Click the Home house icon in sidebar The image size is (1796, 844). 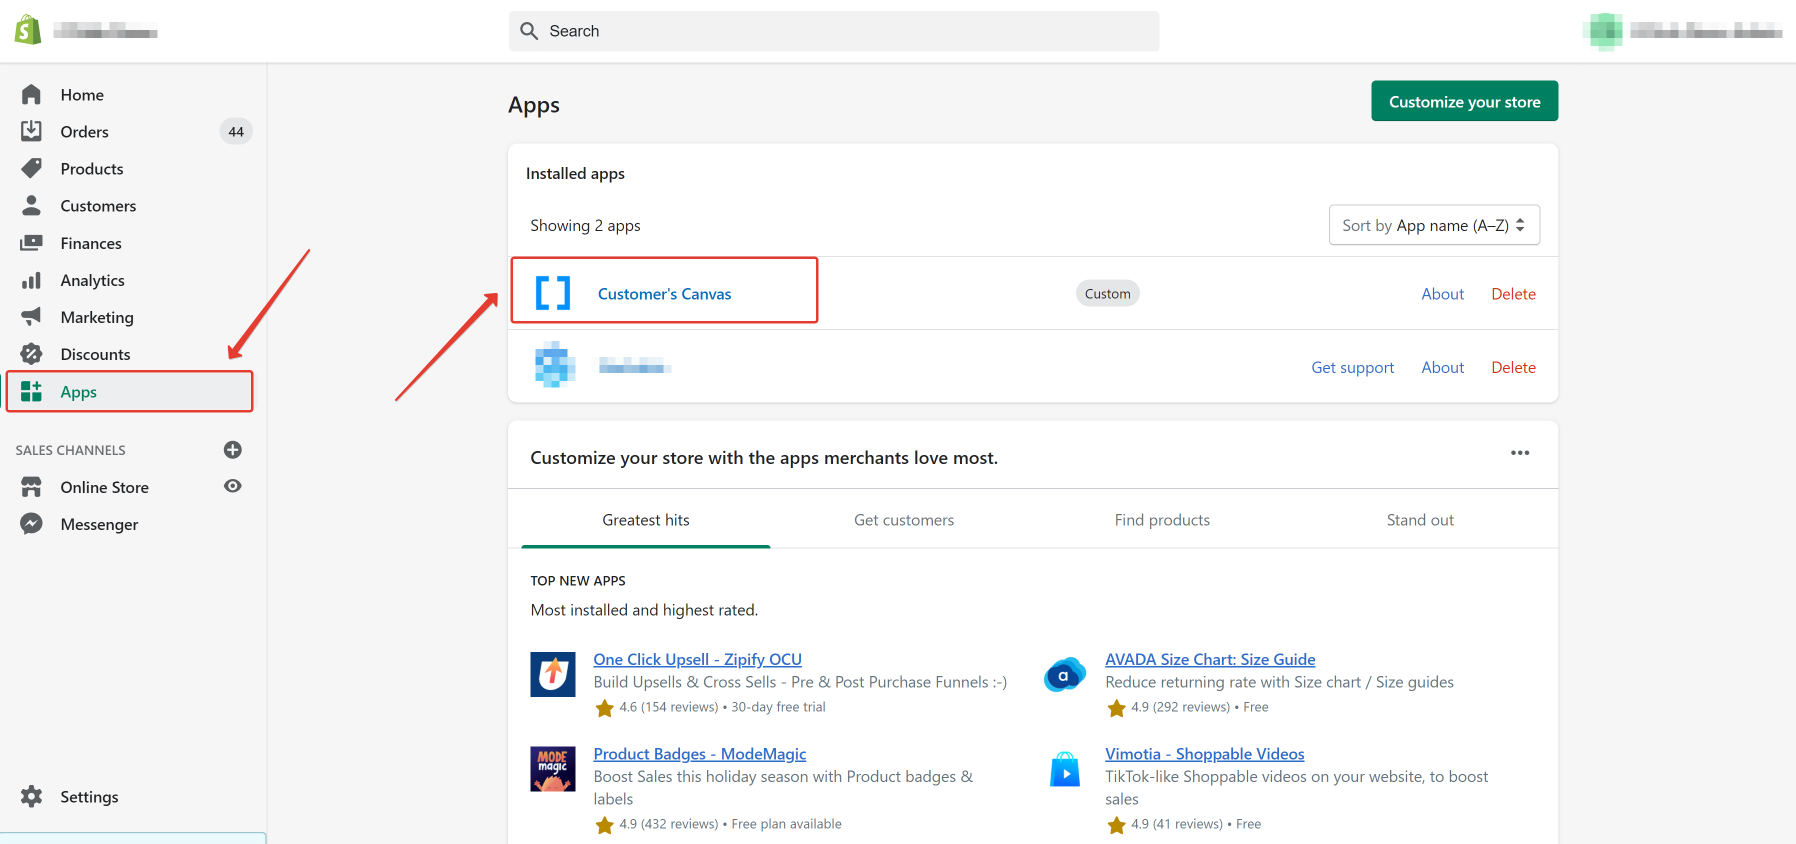click(31, 94)
